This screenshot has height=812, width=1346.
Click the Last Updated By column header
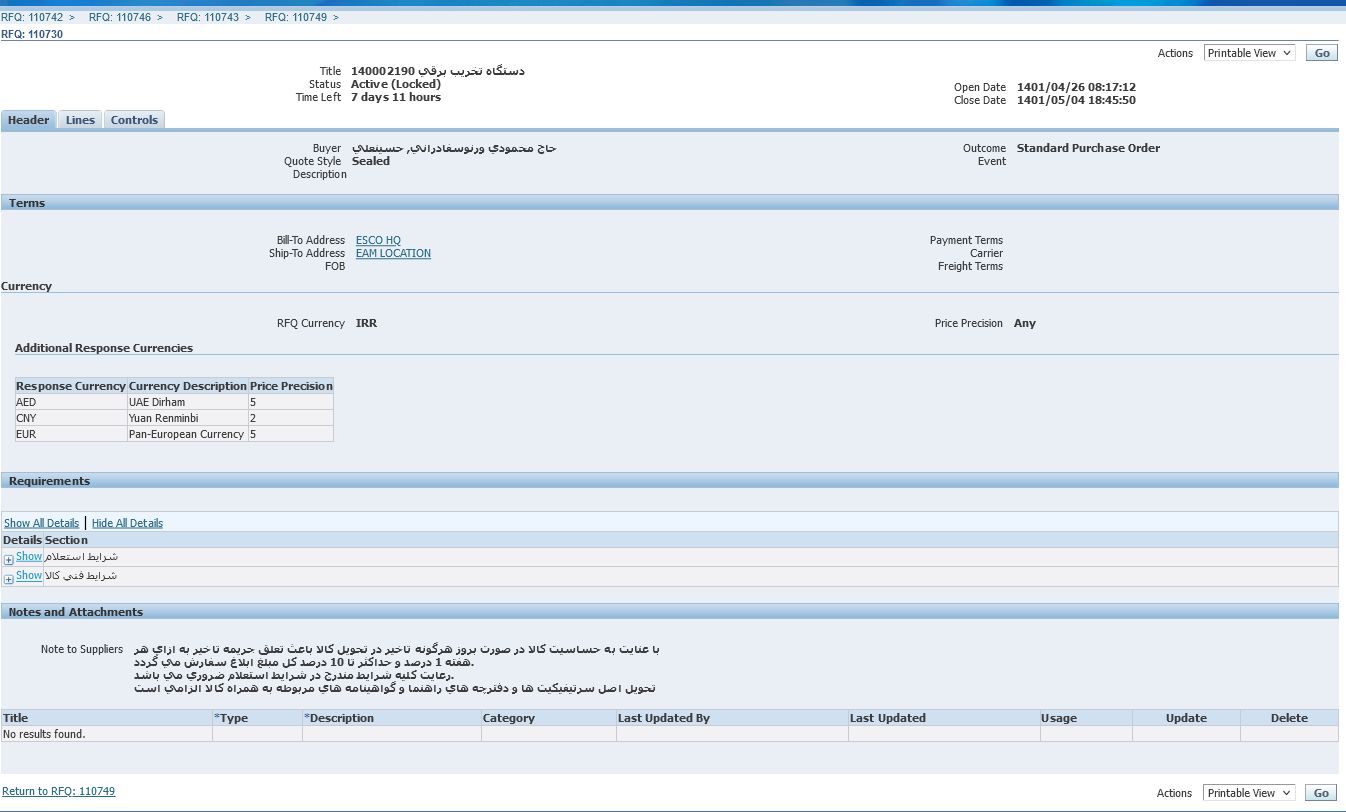732,718
